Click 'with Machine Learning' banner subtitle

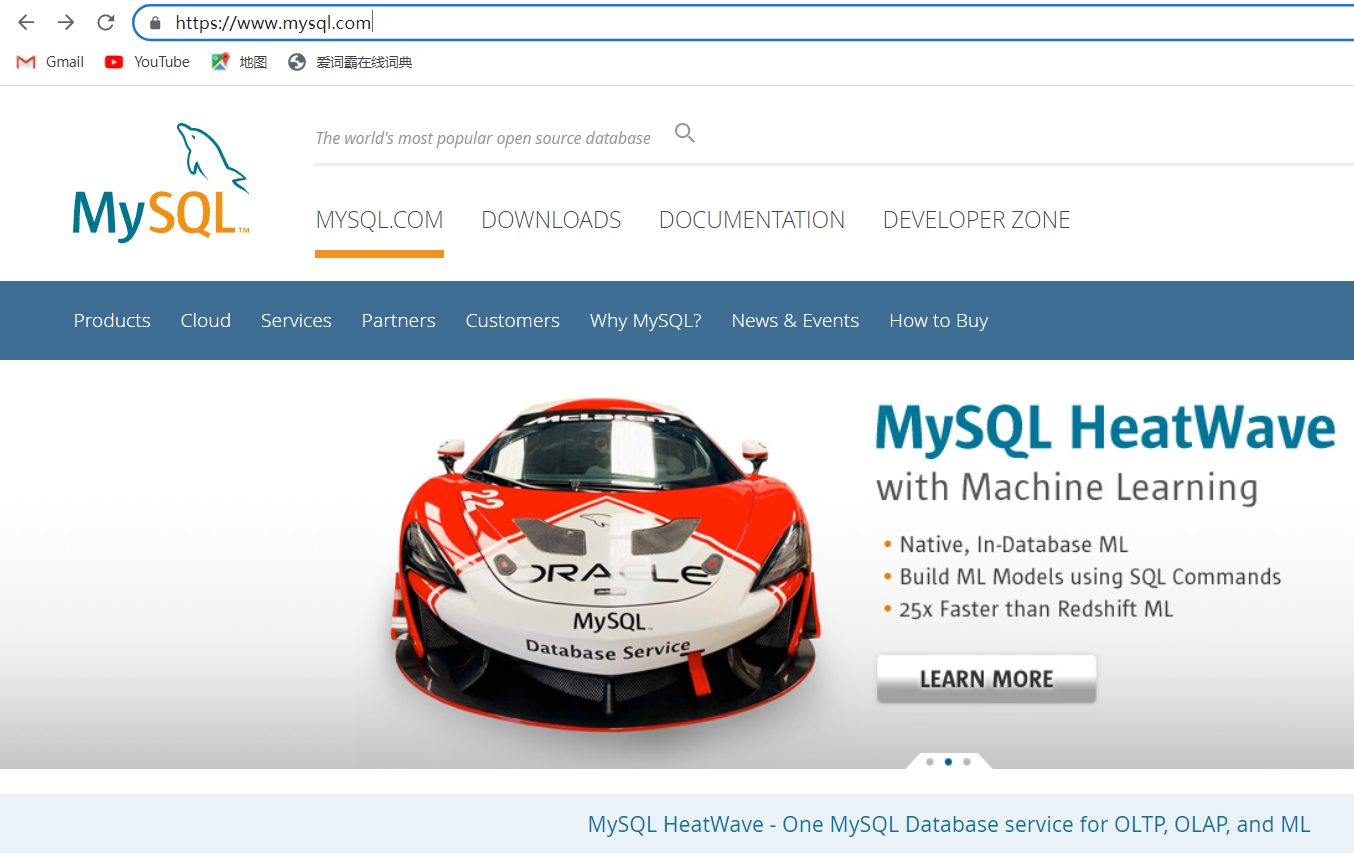pyautogui.click(x=1067, y=488)
